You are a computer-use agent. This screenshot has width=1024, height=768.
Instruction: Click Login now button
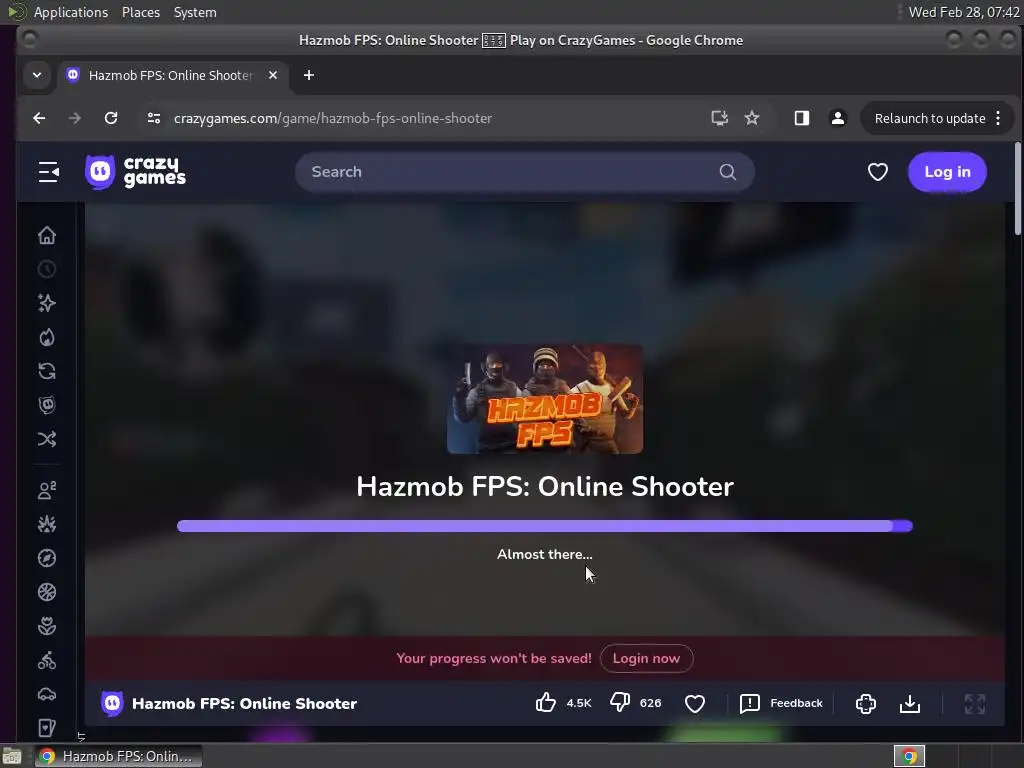(x=647, y=658)
